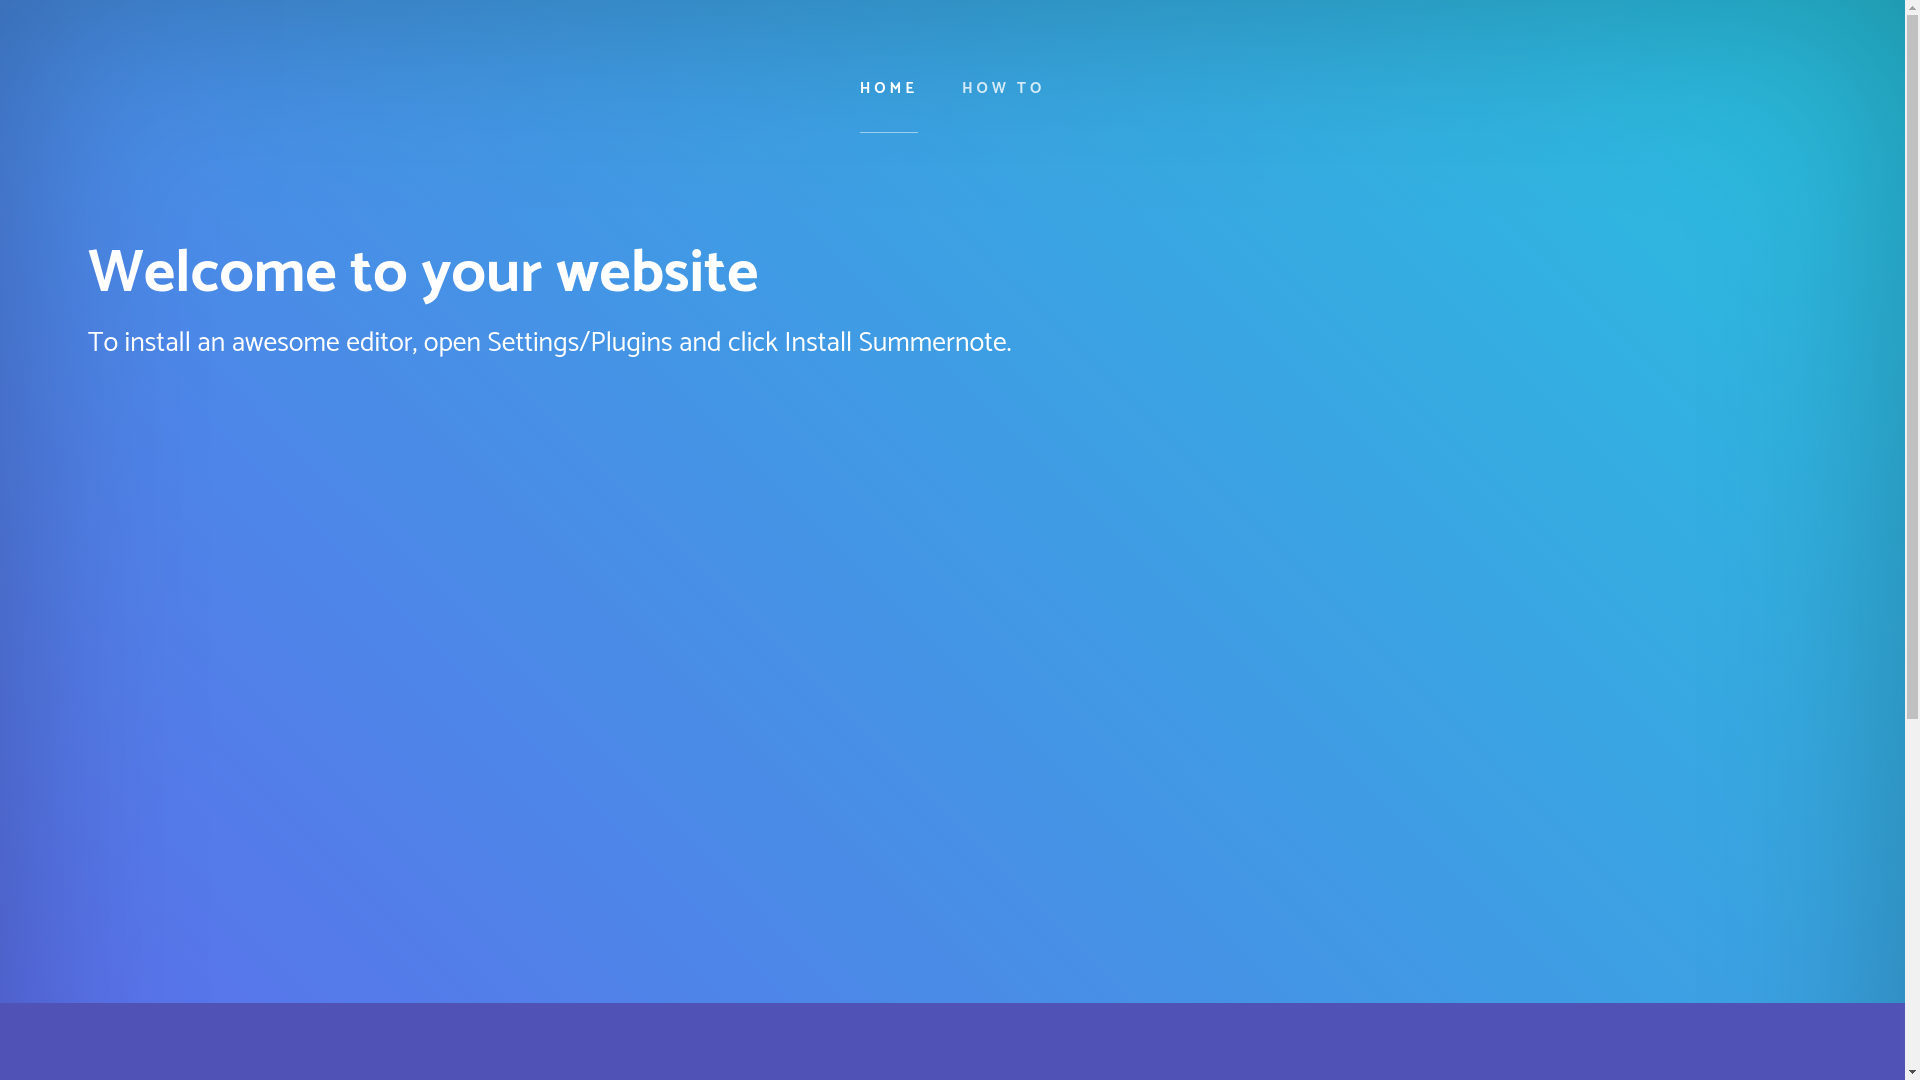Click the Install Summernote instruction text
Screen dimensions: 1920x1080
pos(549,343)
